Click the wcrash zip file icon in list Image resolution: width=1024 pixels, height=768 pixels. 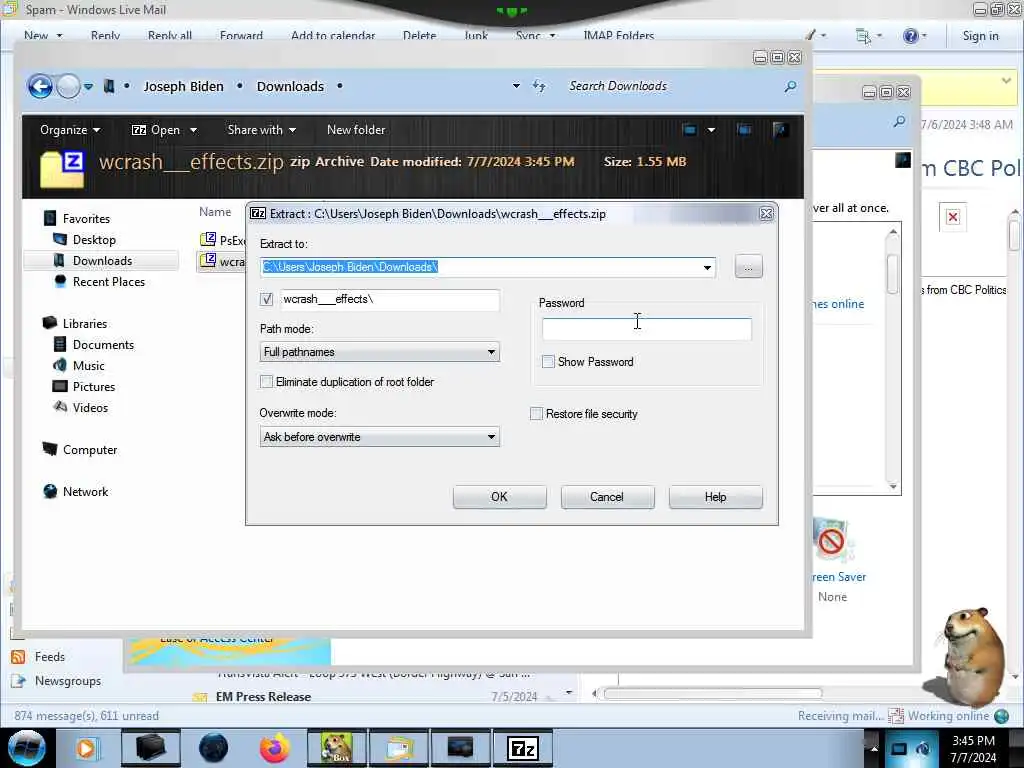click(x=208, y=261)
